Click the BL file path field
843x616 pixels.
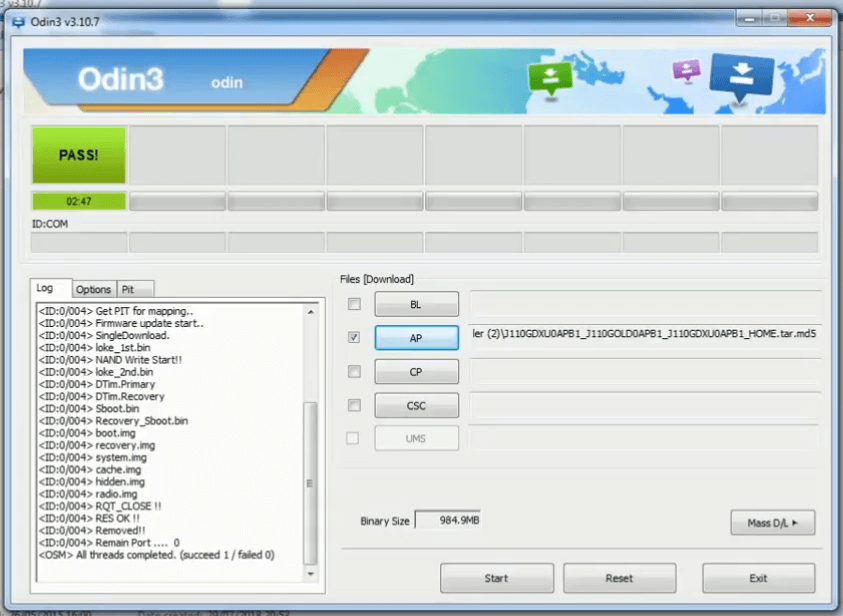point(645,304)
